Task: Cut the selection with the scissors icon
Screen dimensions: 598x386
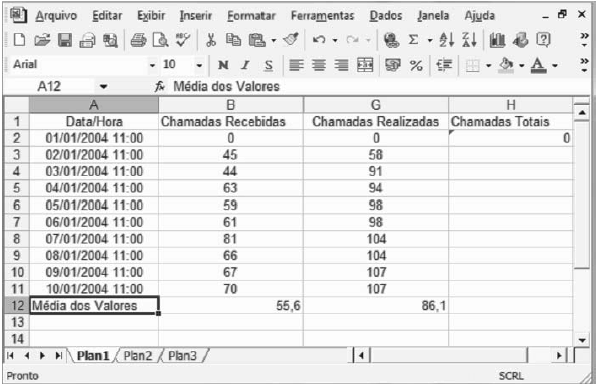Action: (211, 40)
